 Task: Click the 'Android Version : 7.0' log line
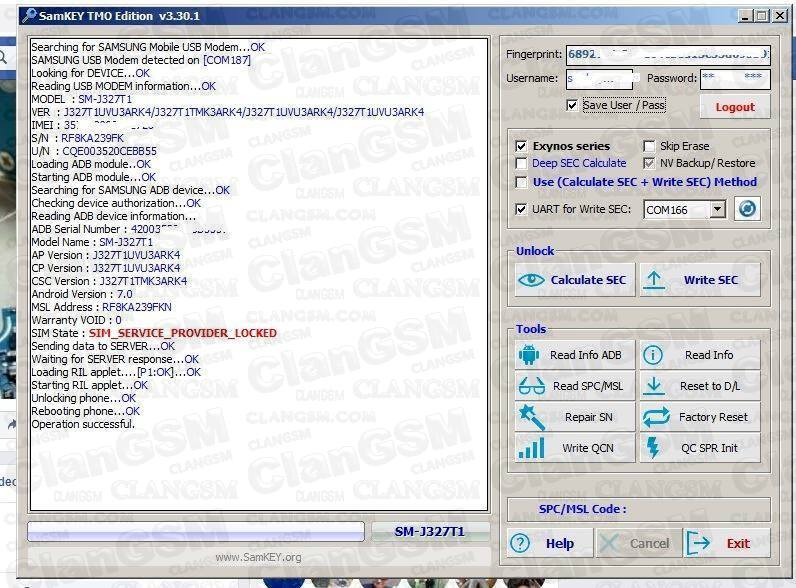82,294
